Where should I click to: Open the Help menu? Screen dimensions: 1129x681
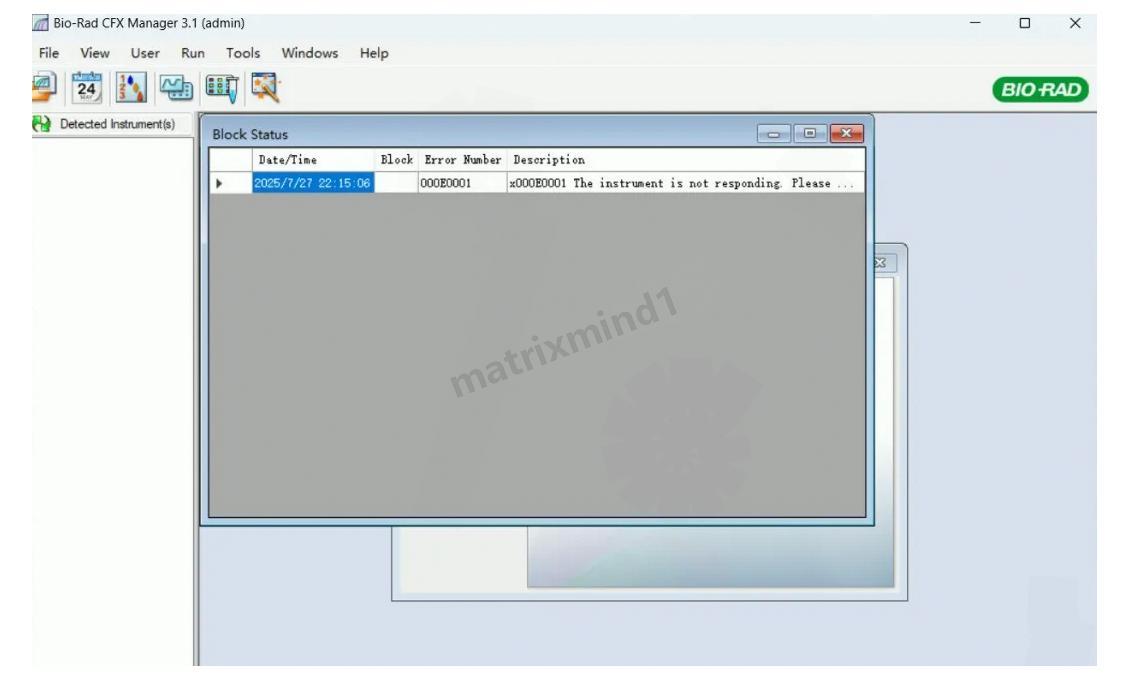click(374, 53)
